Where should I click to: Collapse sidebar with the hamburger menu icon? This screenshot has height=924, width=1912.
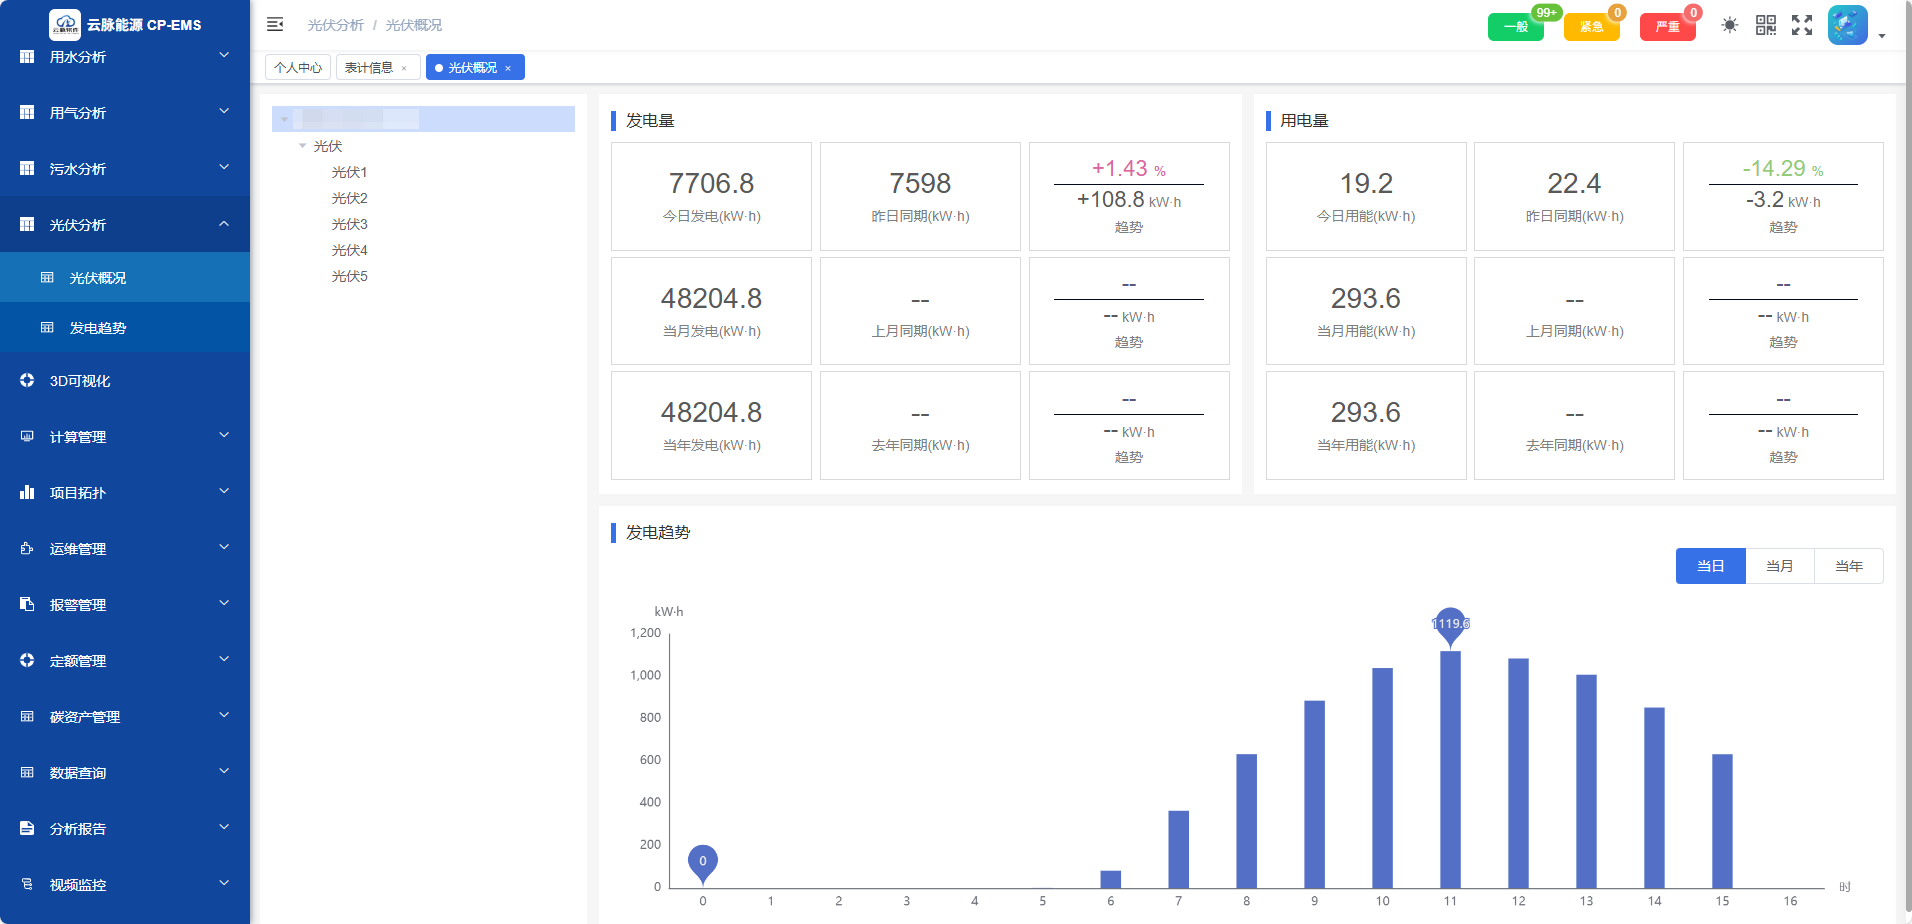(275, 24)
